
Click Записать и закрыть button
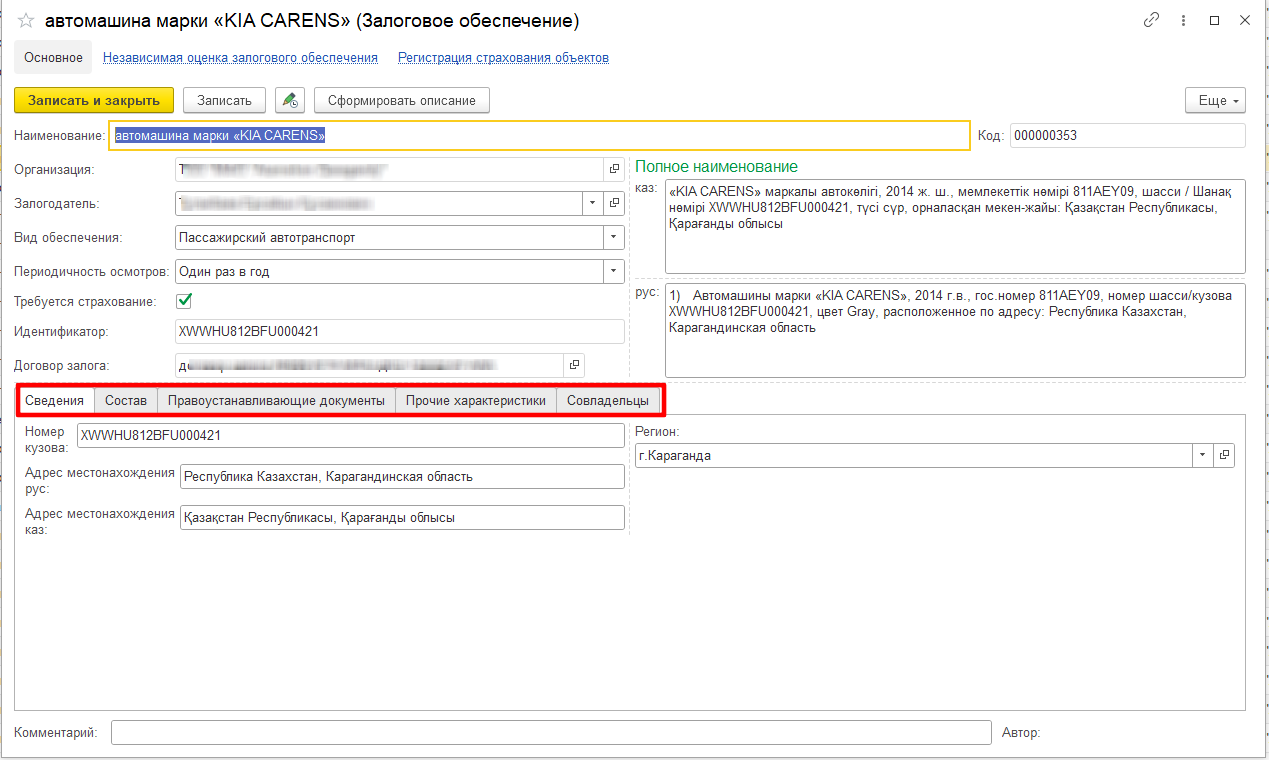point(94,100)
